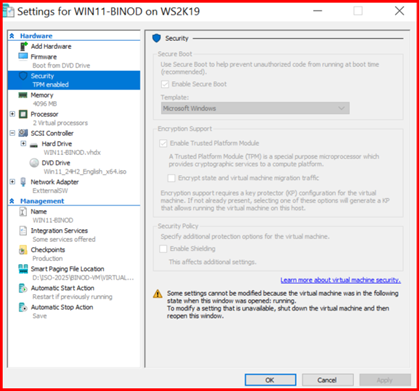Open the Template Microsoft Windows dropdown
This screenshot has width=419, height=391.
point(255,108)
